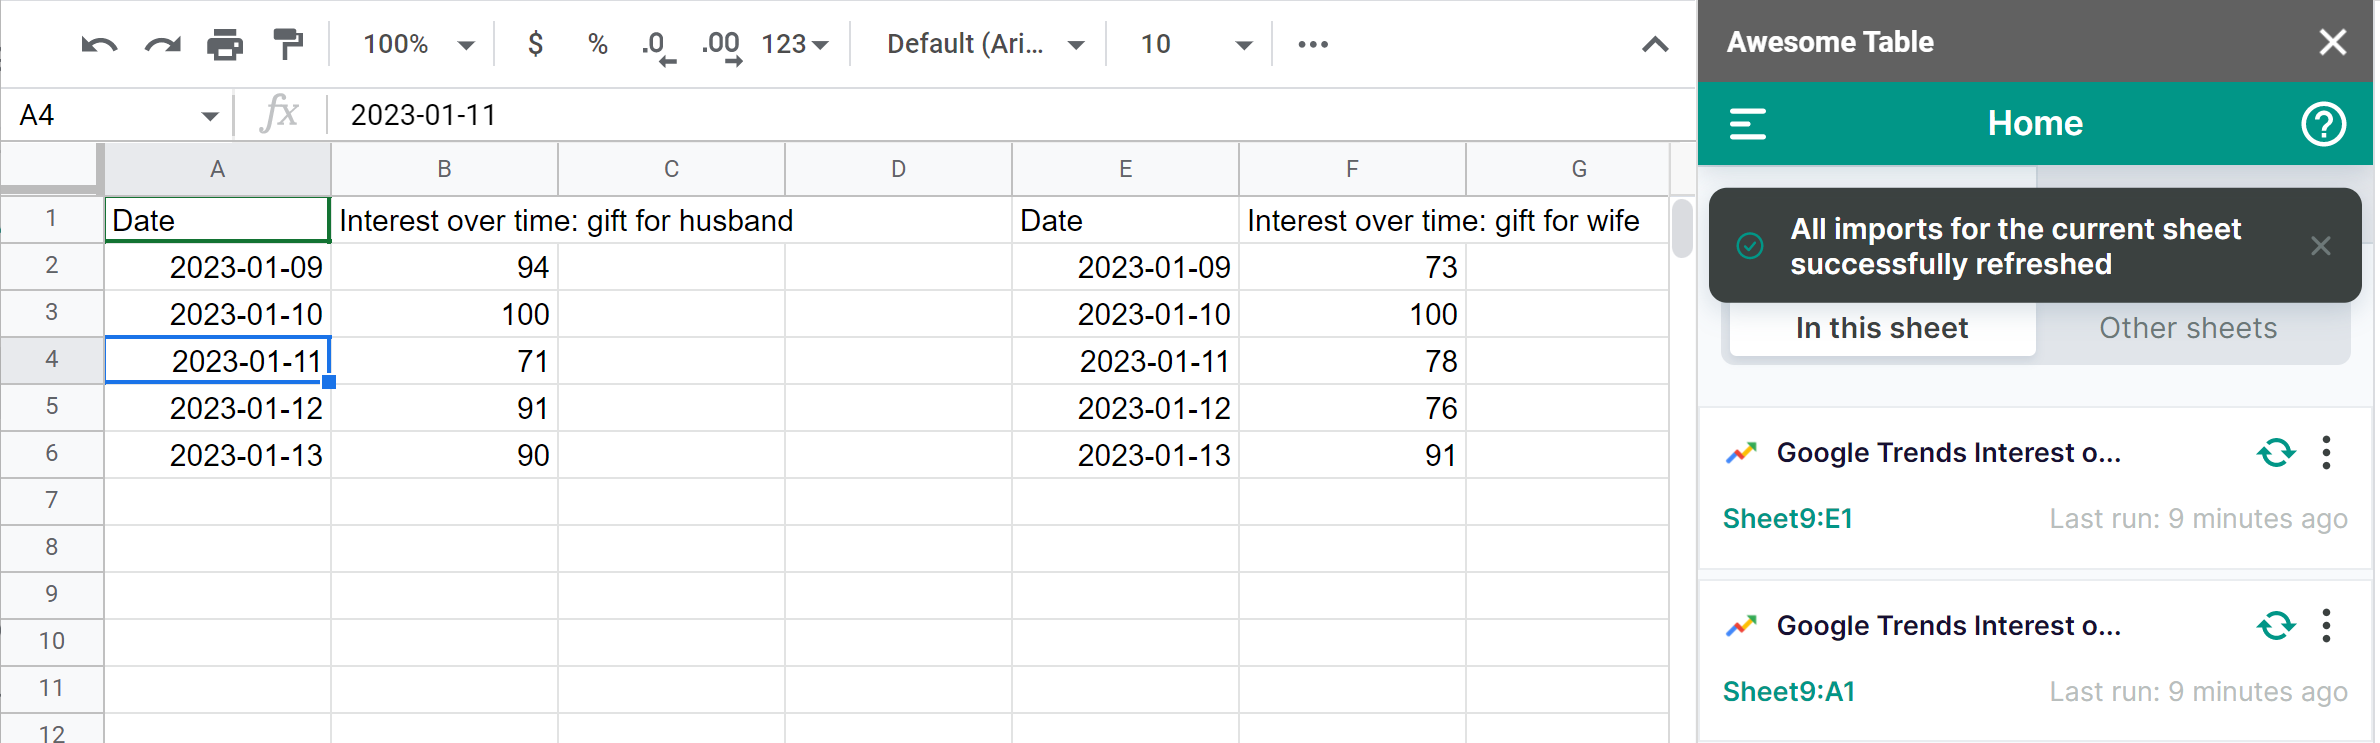Open Awesome Table help

(x=2323, y=124)
